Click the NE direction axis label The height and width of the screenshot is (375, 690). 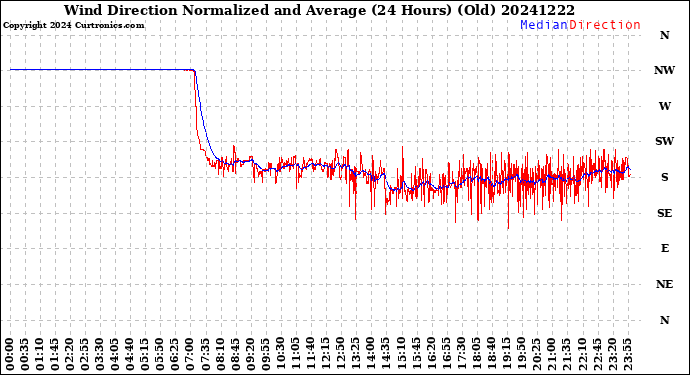click(x=664, y=284)
